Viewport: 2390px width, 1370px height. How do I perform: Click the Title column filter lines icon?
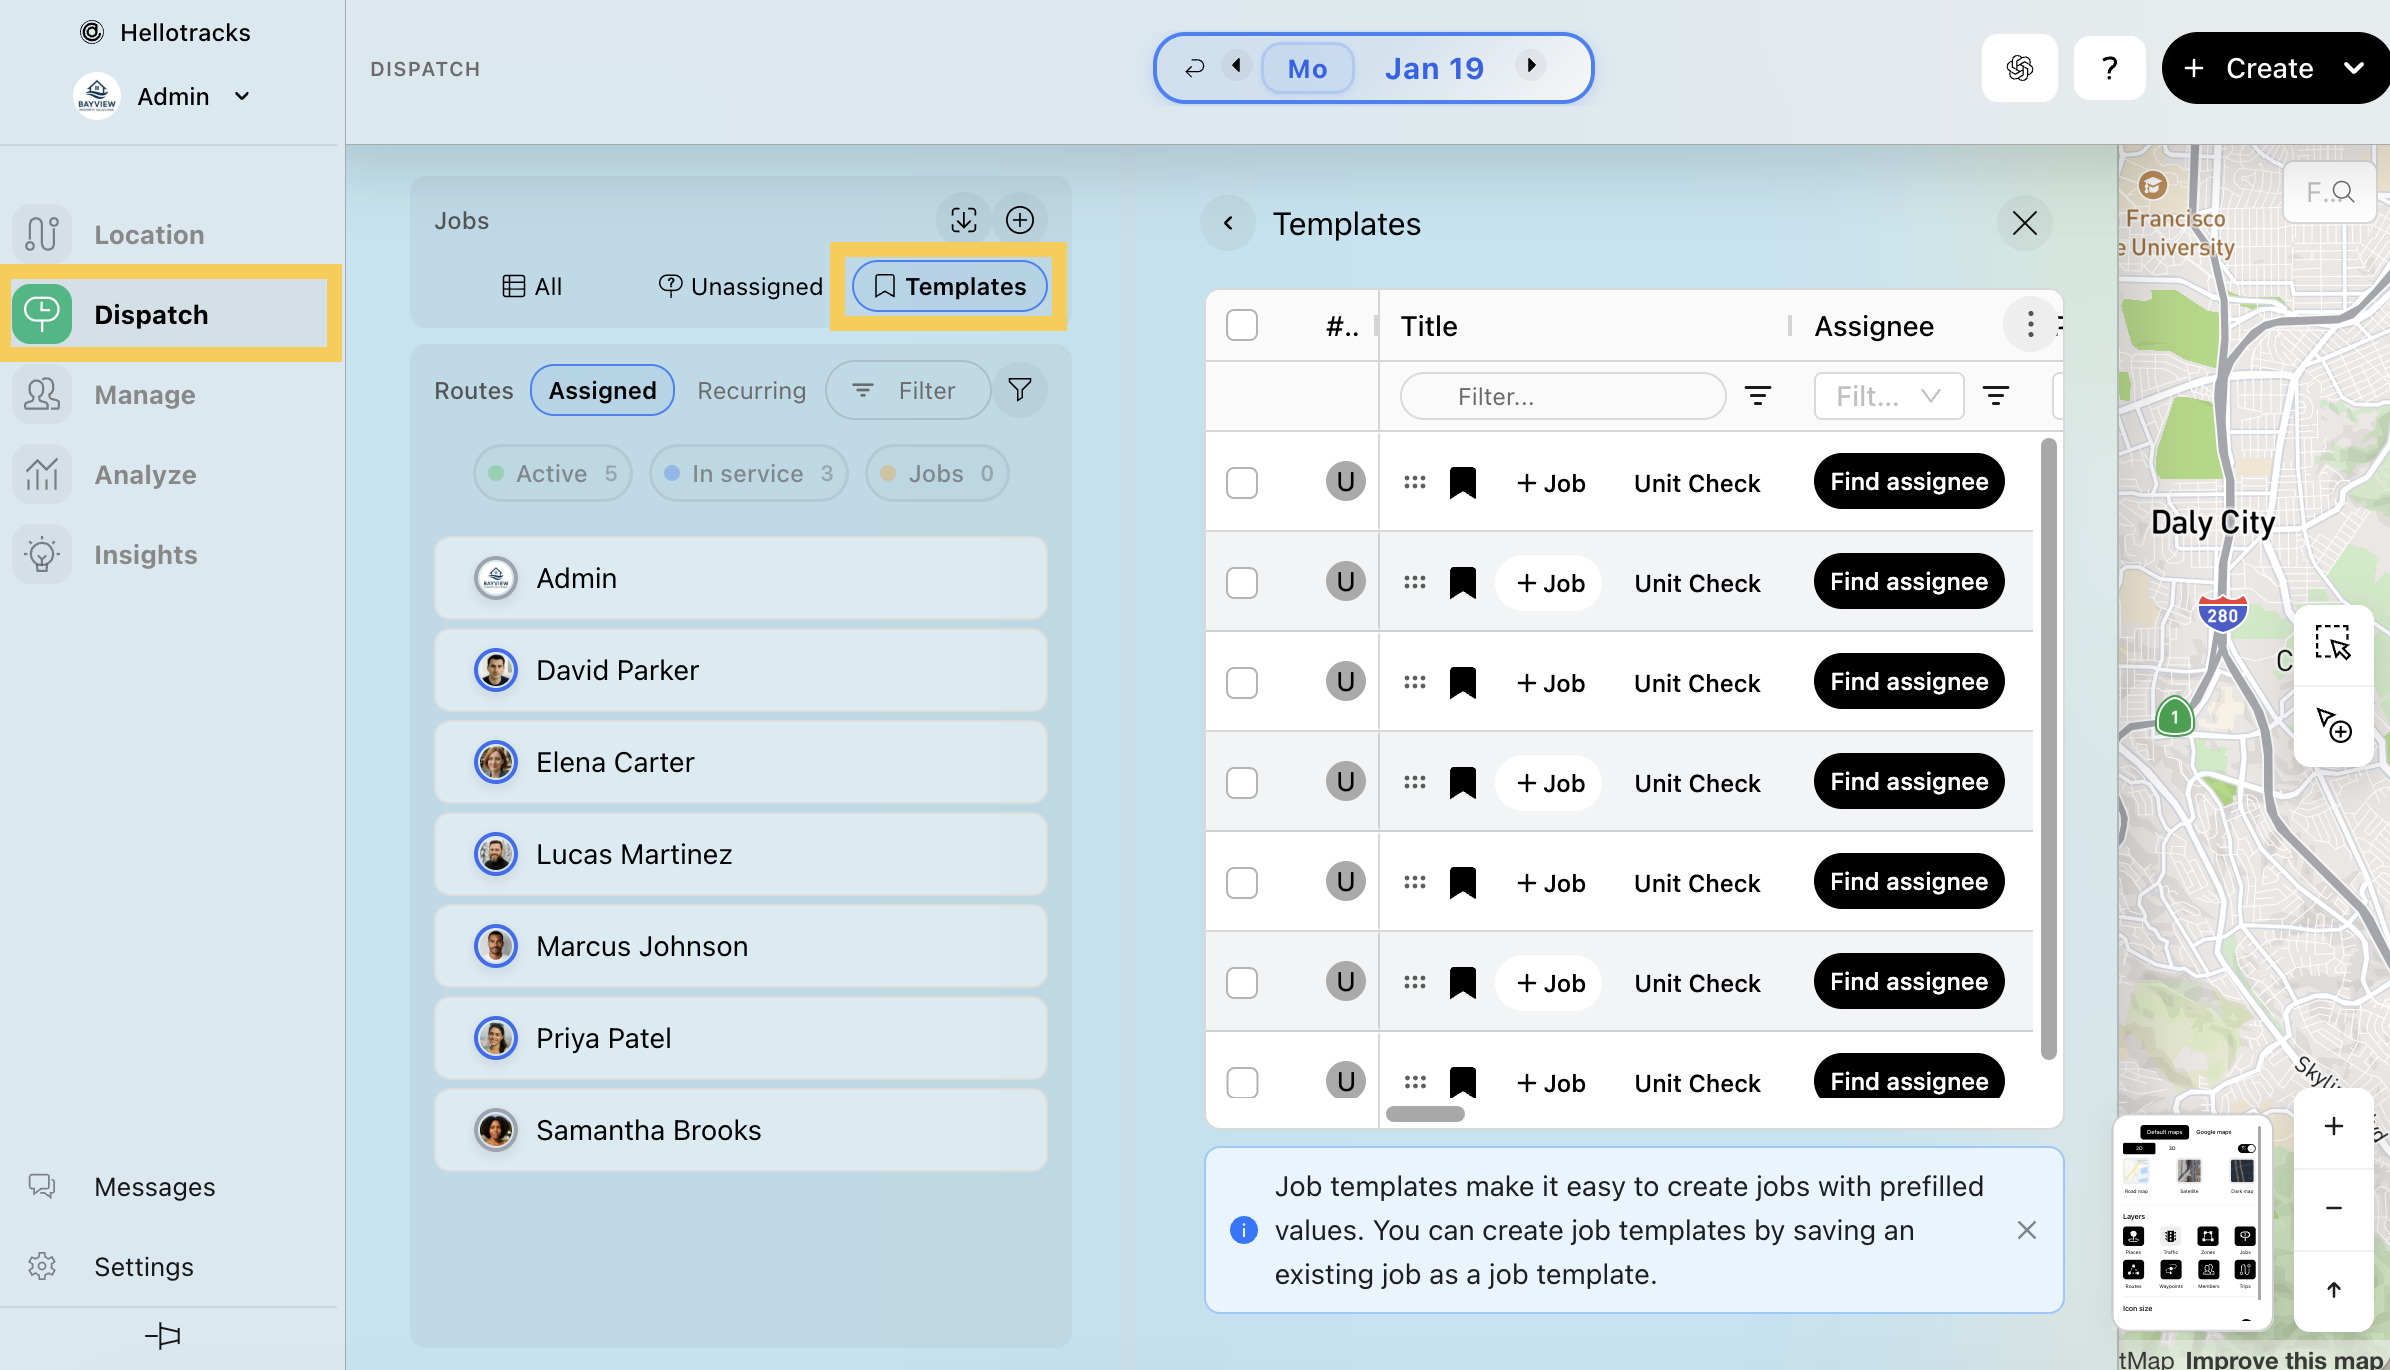[x=1757, y=396]
